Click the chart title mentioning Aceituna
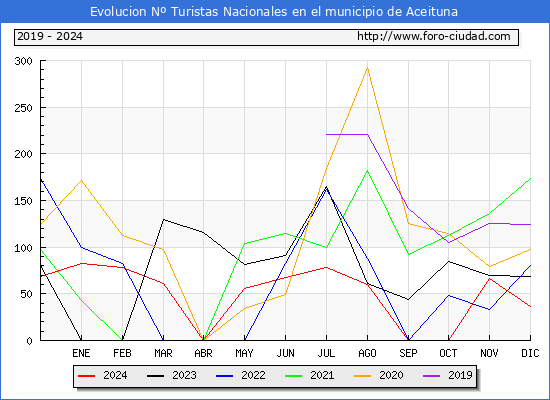Viewport: 550px width, 400px height. (x=274, y=12)
